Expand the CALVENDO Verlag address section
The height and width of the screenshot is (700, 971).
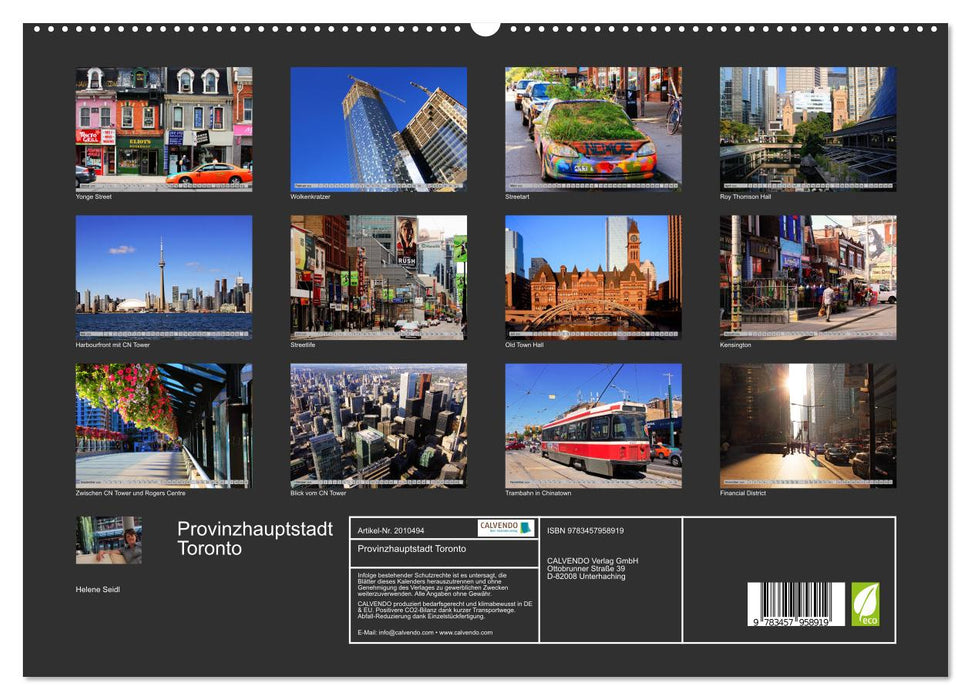[592, 566]
